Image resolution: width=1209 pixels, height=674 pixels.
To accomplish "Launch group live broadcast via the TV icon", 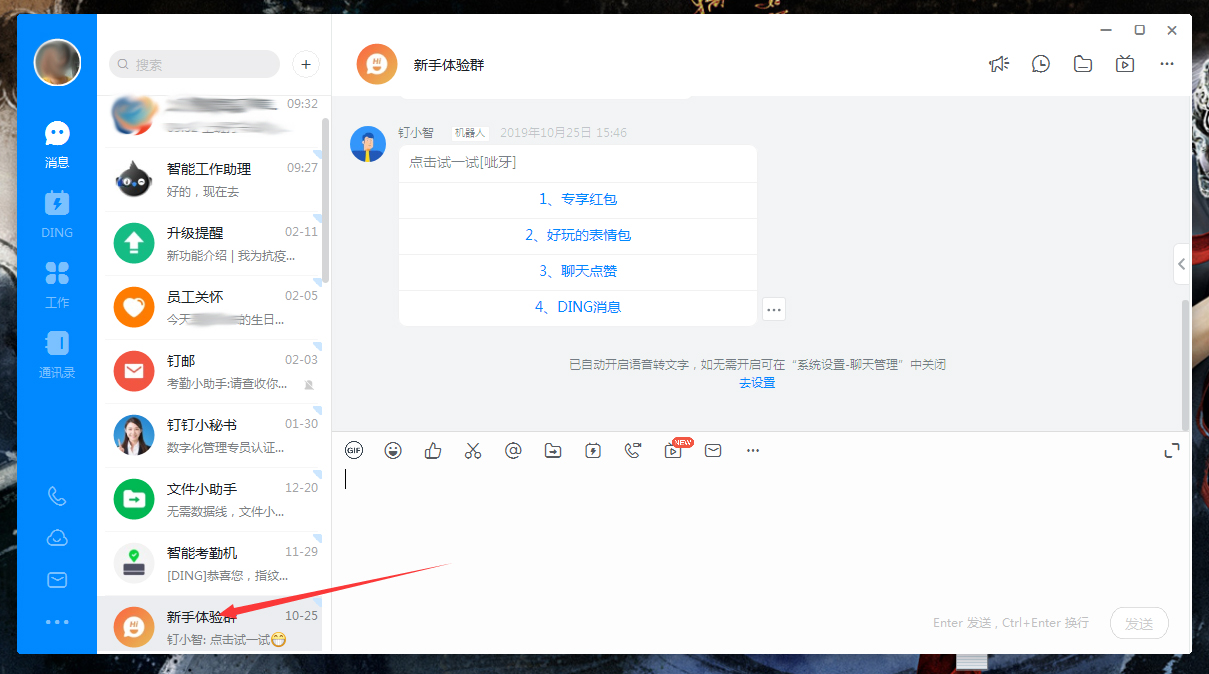I will 1124,63.
